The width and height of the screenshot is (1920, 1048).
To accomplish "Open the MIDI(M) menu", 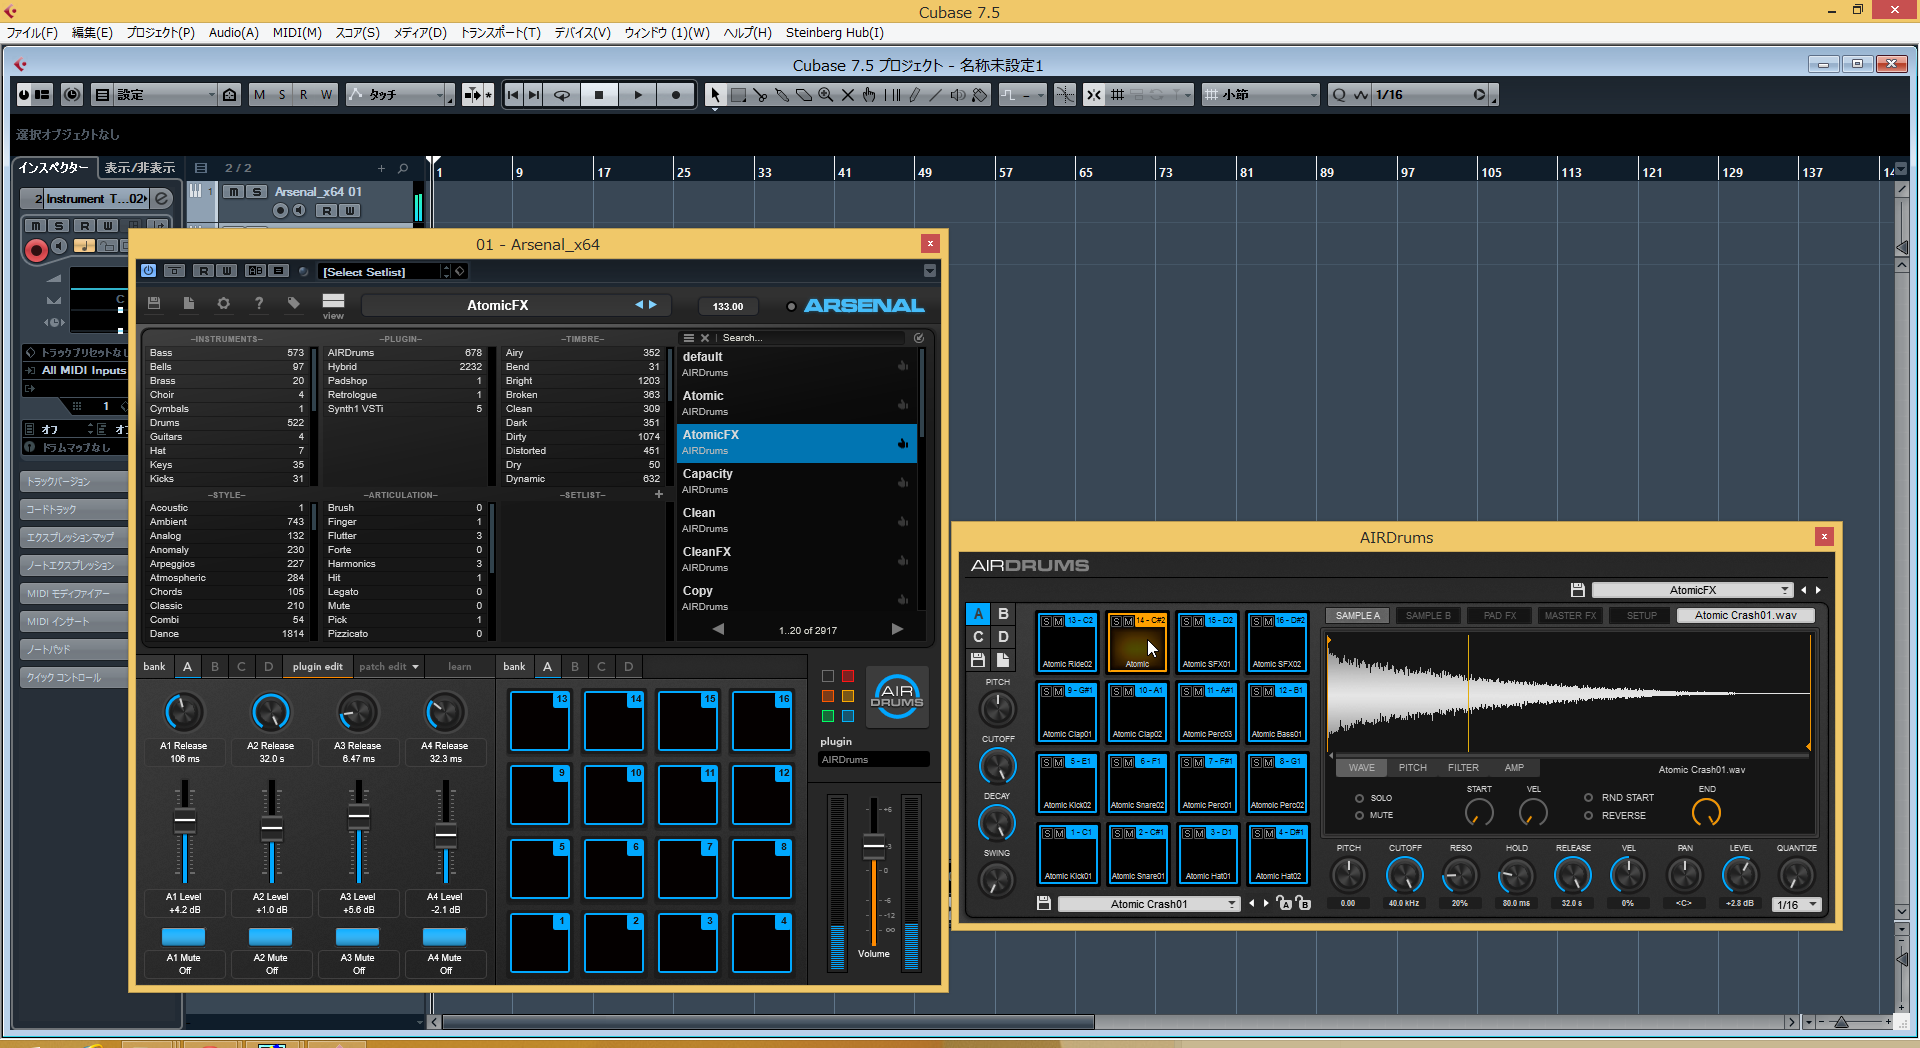I will (x=297, y=32).
